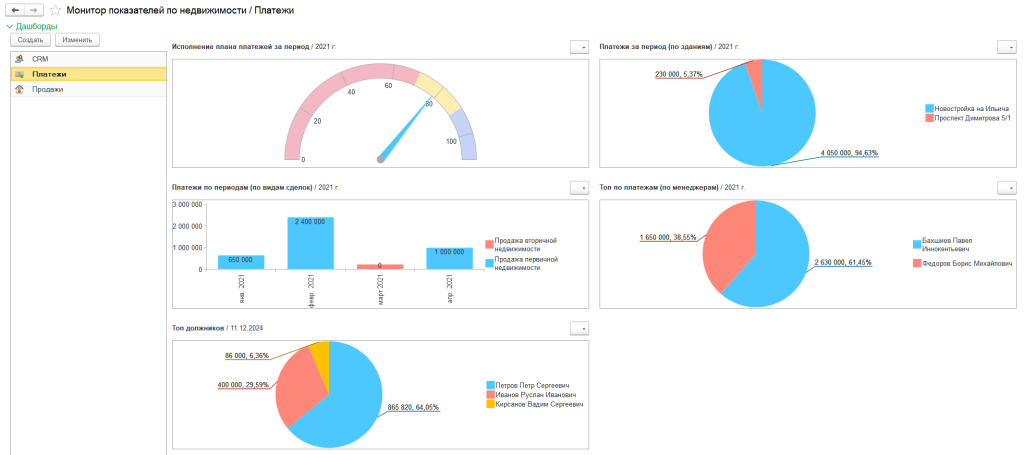1024x455 pixels.
Task: Click the Федоров Борис Михайлович legend swatch
Action: click(x=916, y=263)
